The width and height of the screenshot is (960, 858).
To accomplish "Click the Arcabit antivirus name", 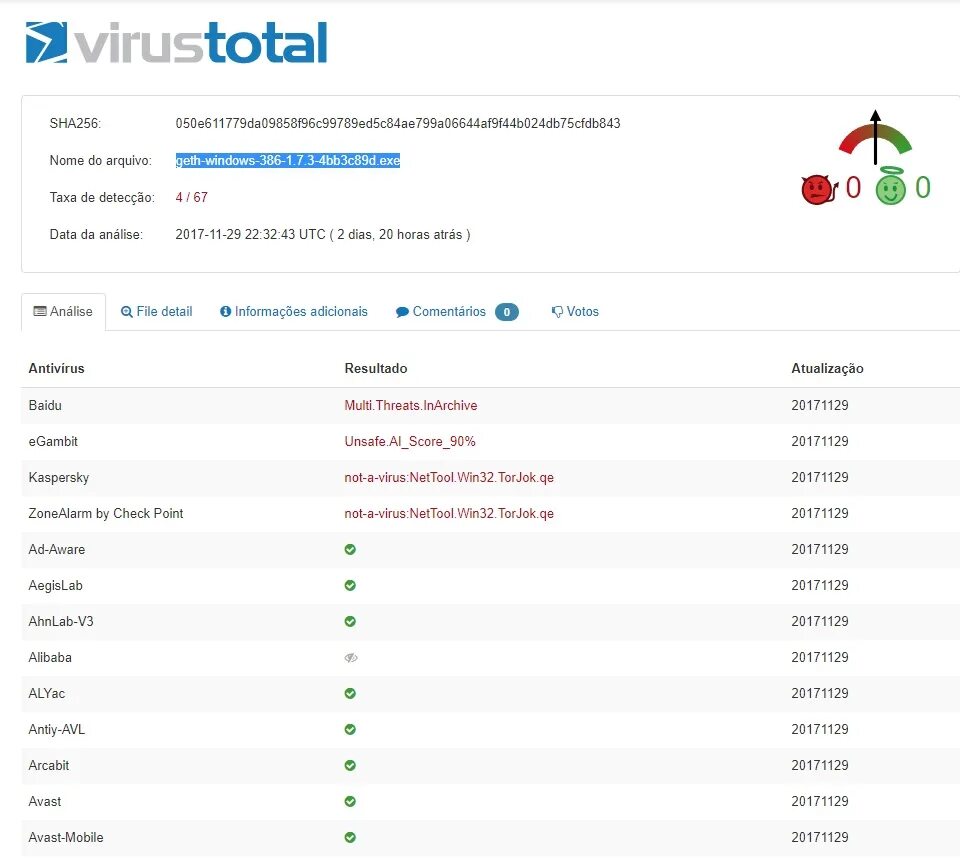I will pyautogui.click(x=48, y=766).
